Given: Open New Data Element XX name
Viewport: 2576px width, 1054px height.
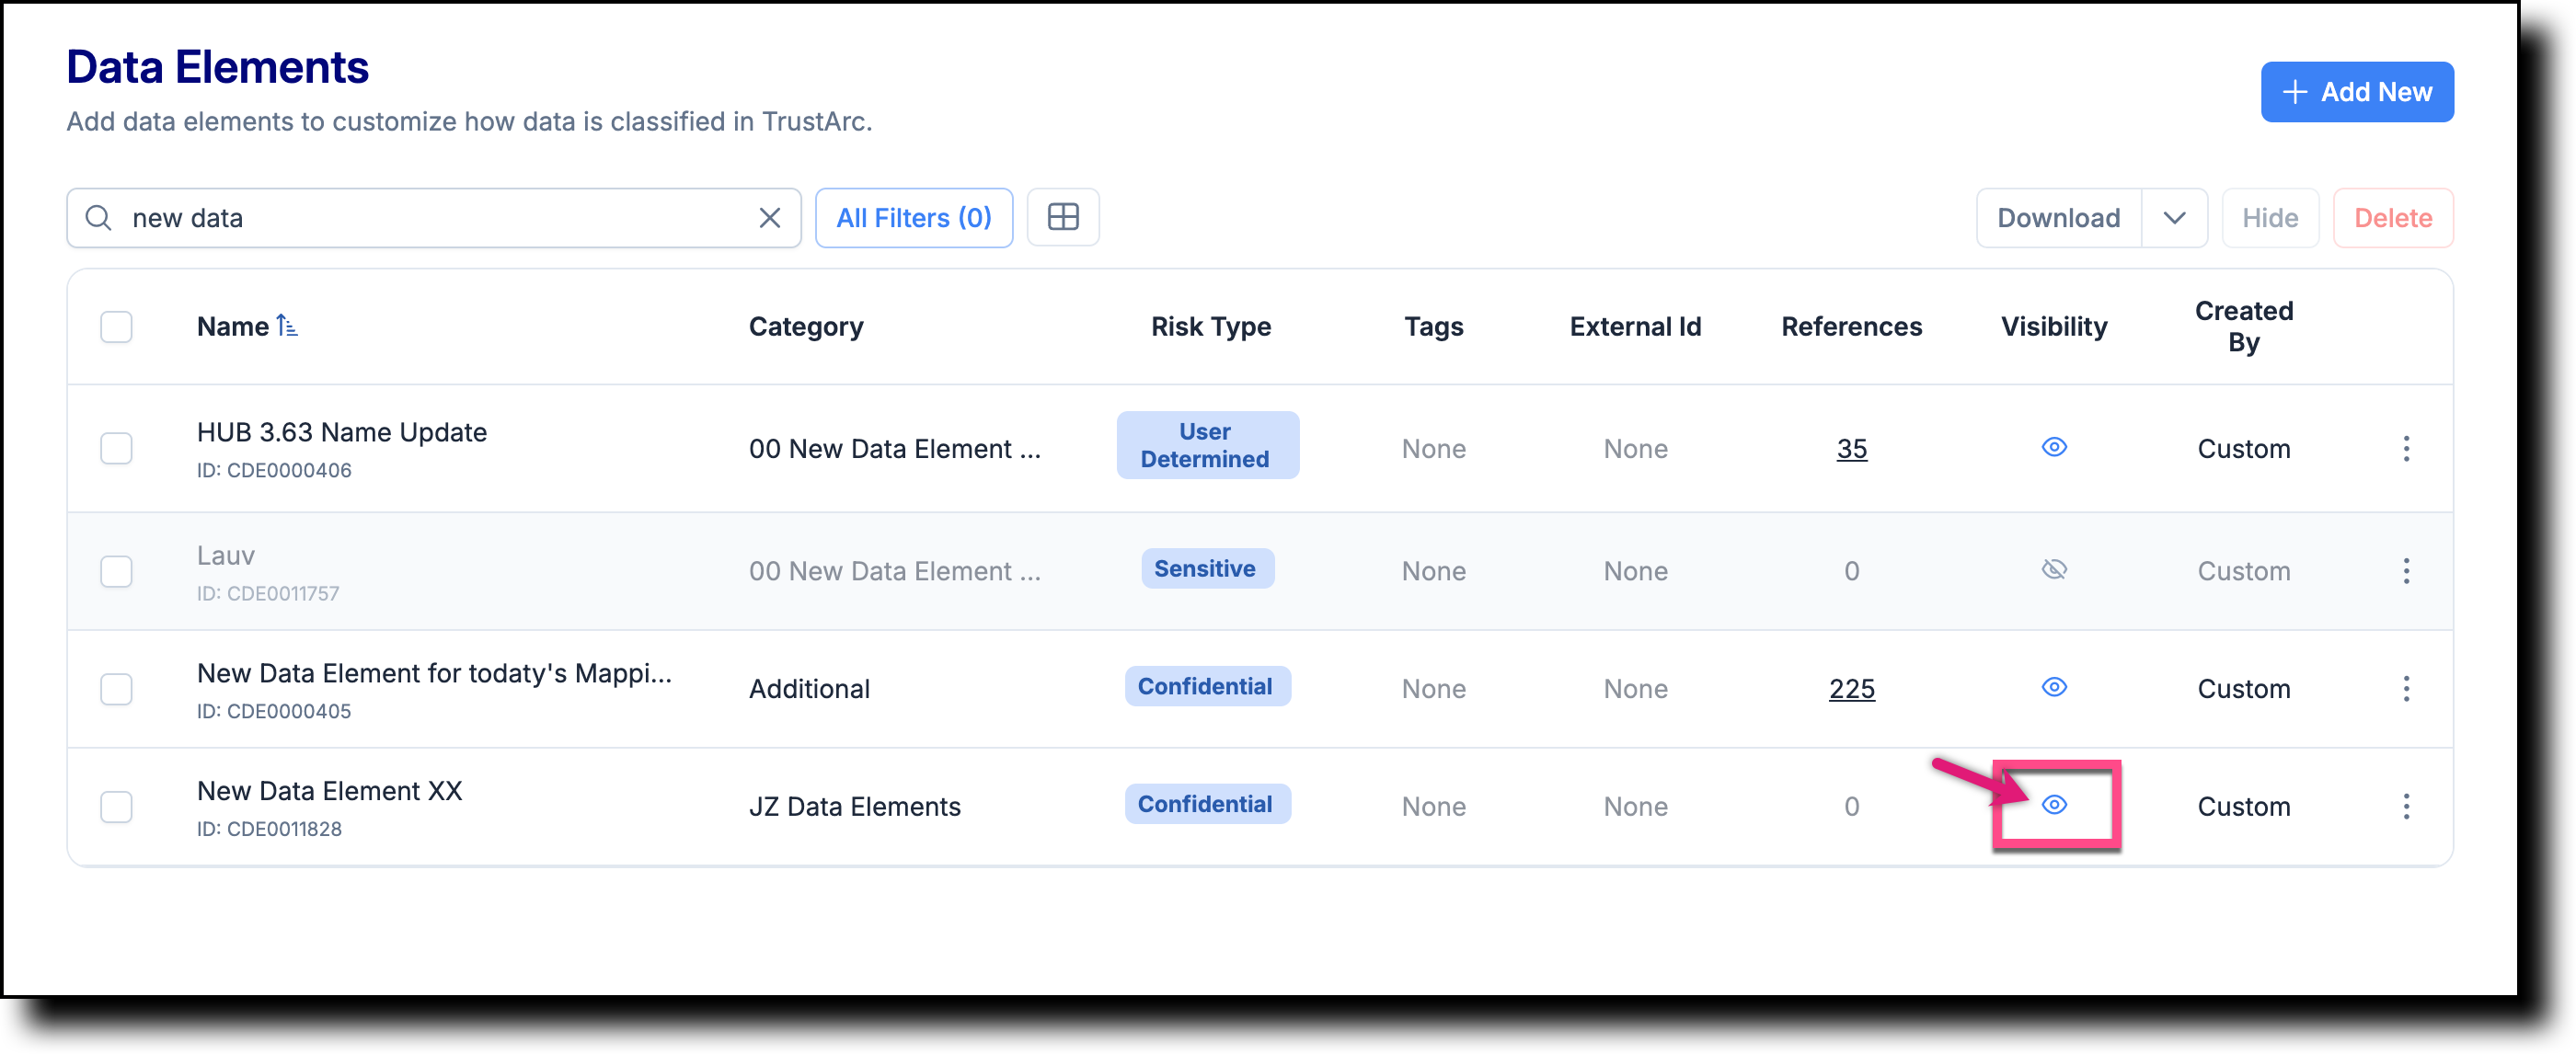Looking at the screenshot, I should [330, 791].
